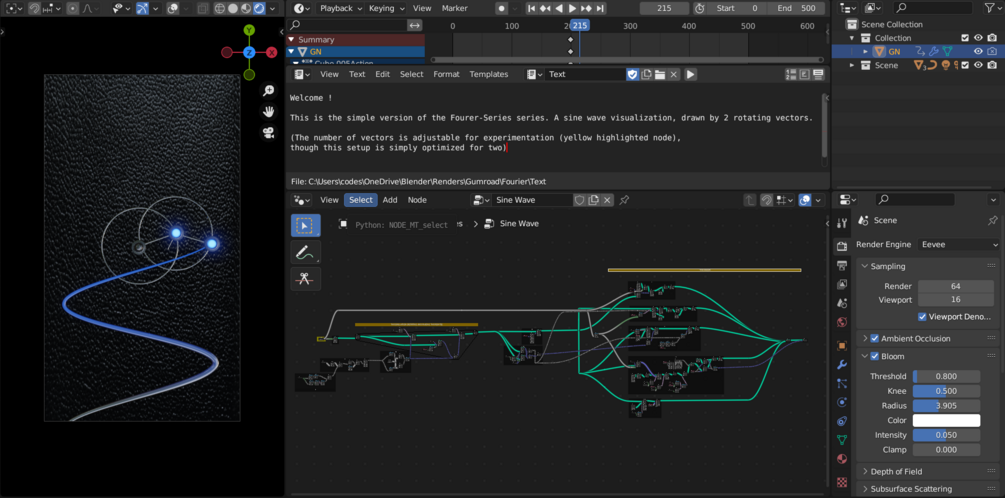Collapse the Summary channel in dope sheet
This screenshot has height=498, width=1005.
[x=292, y=40]
